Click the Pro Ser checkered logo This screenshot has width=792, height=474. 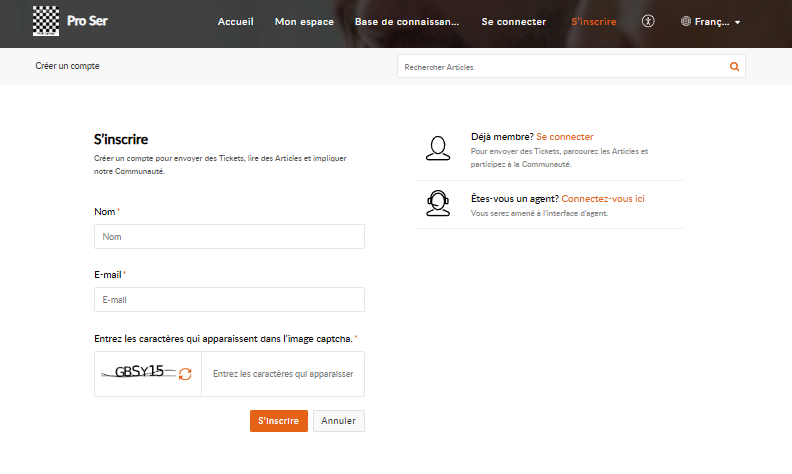point(45,21)
